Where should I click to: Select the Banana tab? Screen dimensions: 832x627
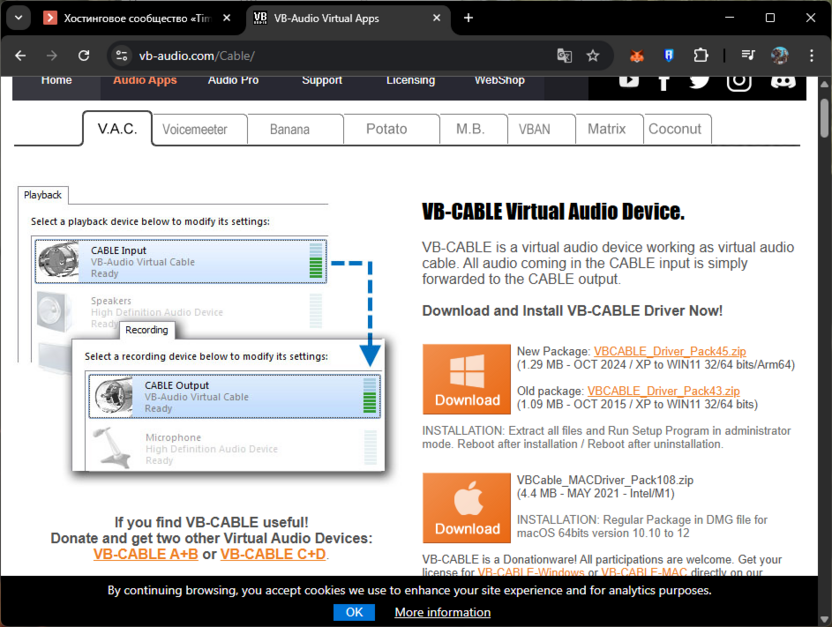tap(290, 129)
